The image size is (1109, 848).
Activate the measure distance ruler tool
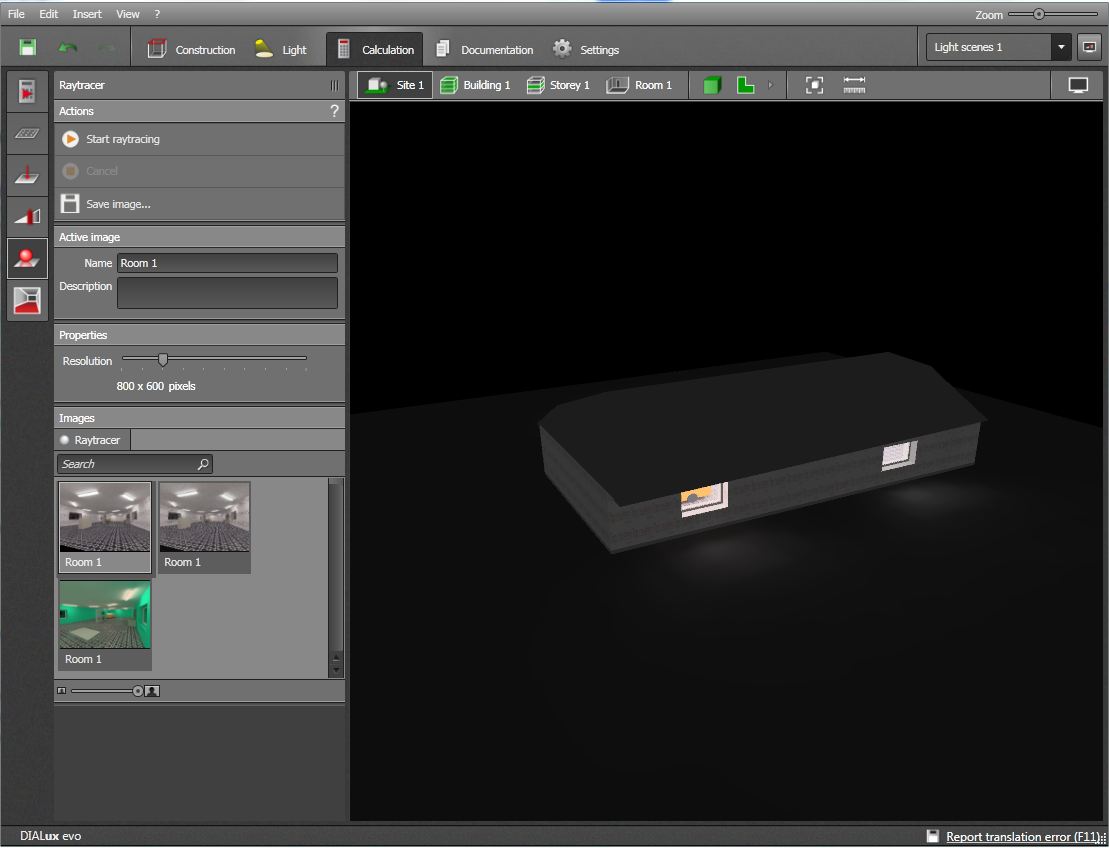pos(854,85)
